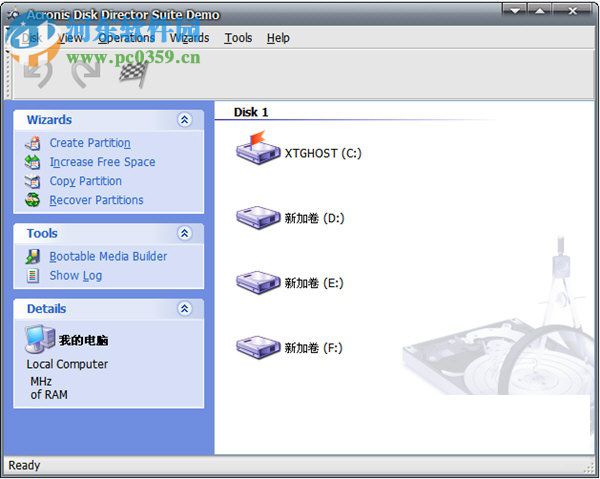Click the 新加卷 (F:) label
The width and height of the screenshot is (600, 479).
point(313,348)
